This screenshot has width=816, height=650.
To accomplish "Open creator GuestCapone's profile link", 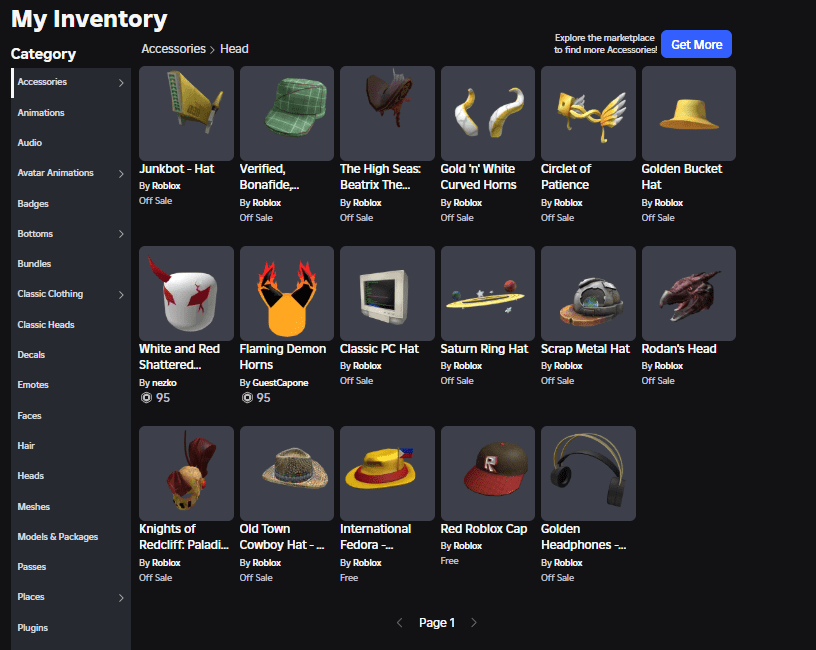I will pos(280,383).
